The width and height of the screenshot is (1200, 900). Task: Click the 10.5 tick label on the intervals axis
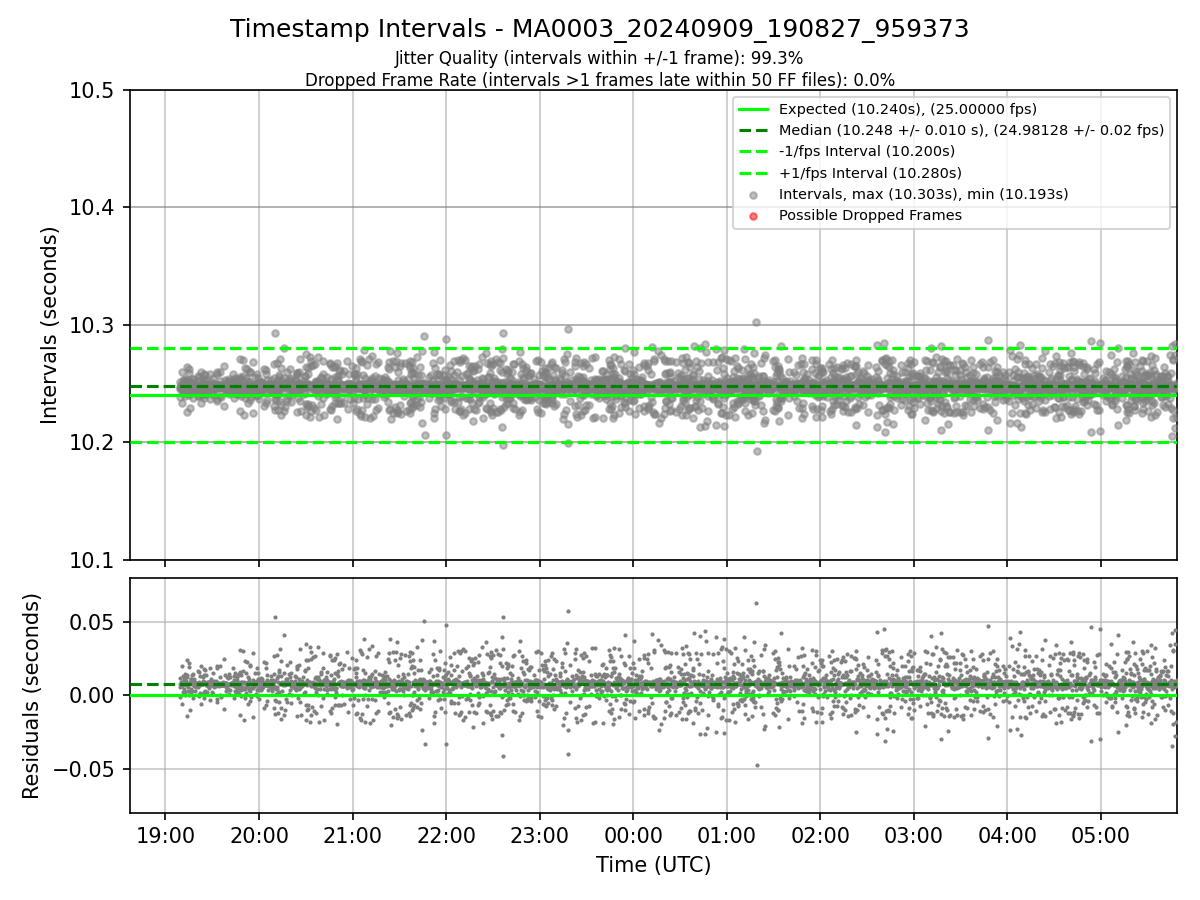pyautogui.click(x=94, y=91)
